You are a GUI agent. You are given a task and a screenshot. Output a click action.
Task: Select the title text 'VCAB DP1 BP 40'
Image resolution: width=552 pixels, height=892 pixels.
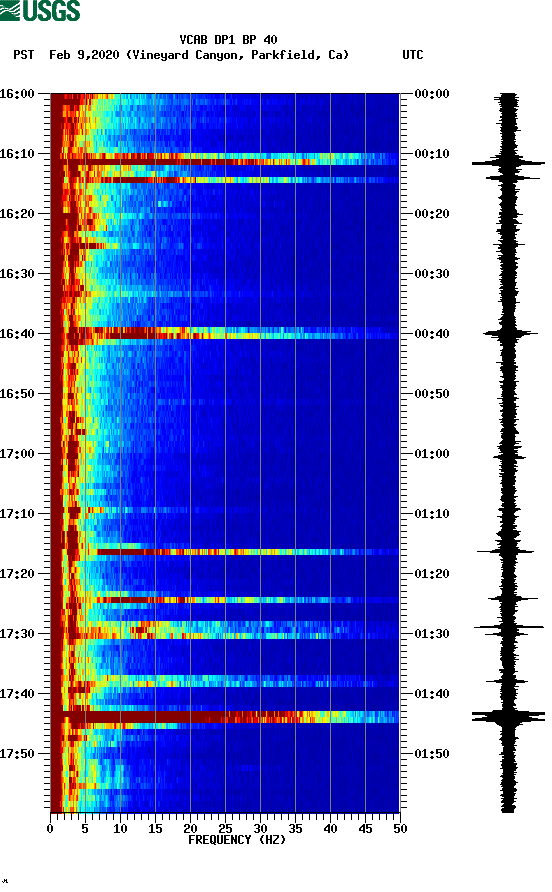click(228, 40)
